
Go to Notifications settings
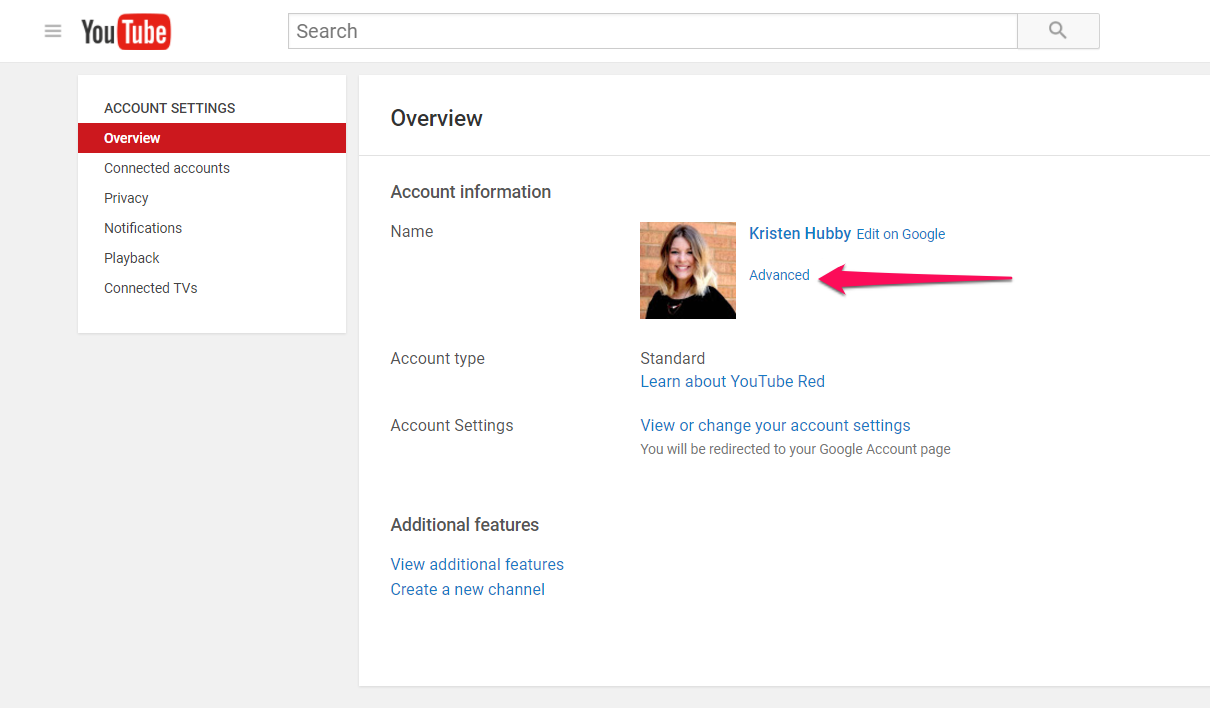coord(143,228)
